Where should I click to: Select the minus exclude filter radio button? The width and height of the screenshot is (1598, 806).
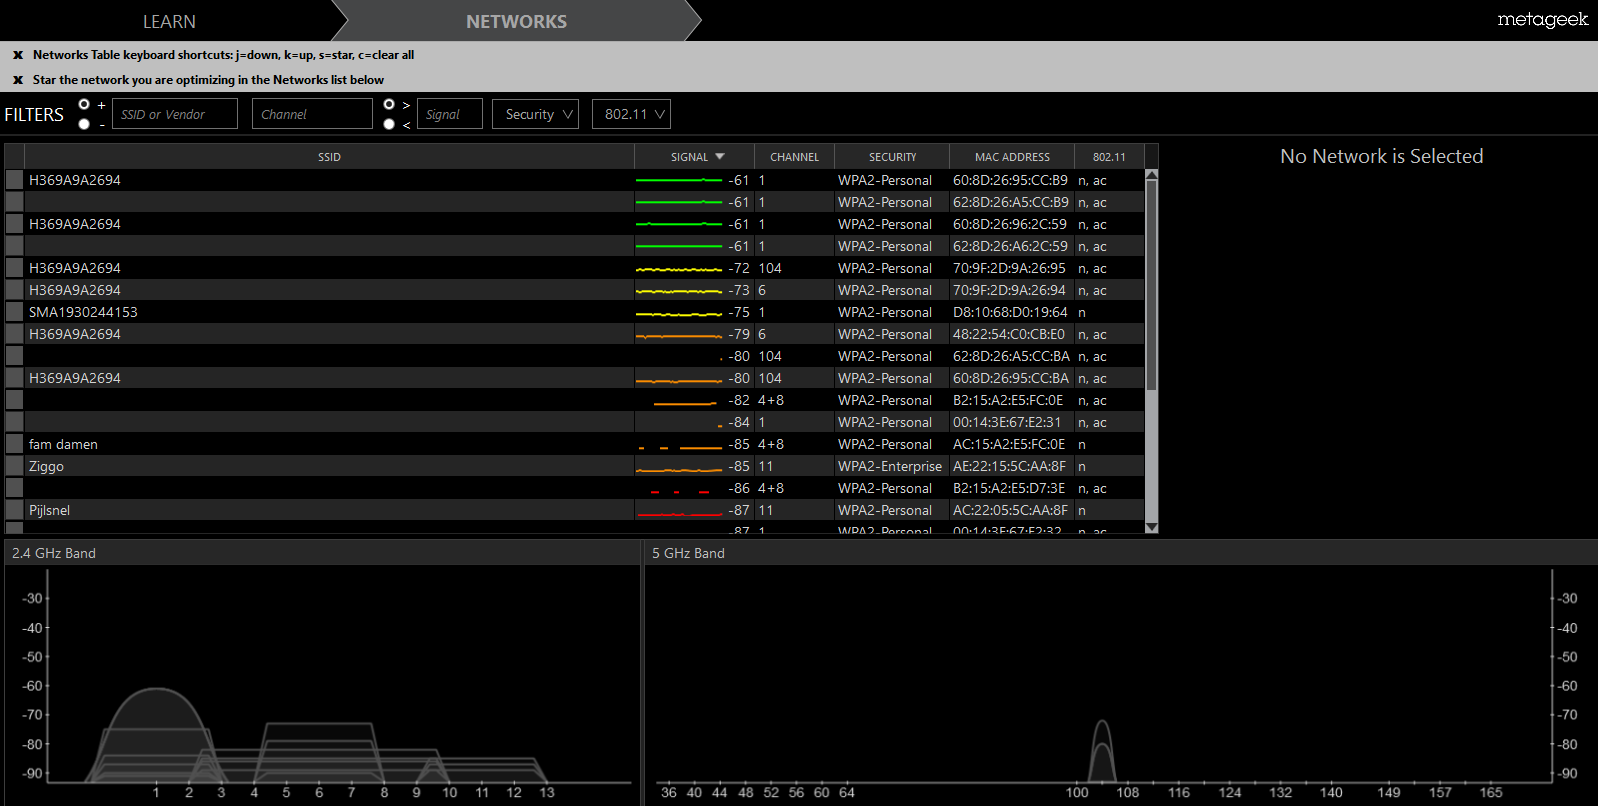[84, 124]
